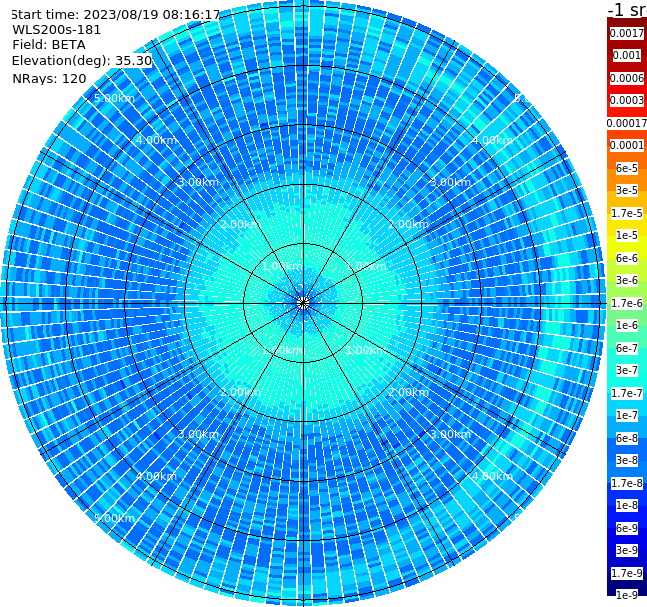This screenshot has width=647, height=607.
Task: Click the 1e-5 yellow scale label
Action: pos(627,235)
